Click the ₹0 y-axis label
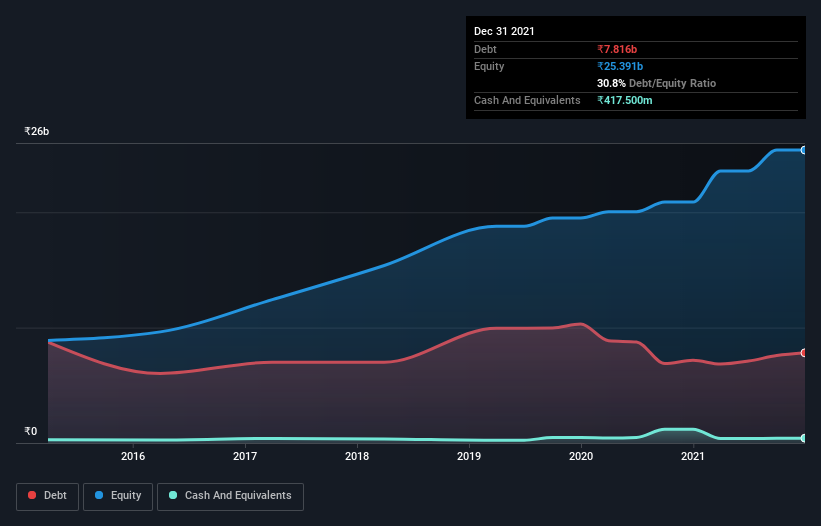Viewport: 821px width, 526px height. tap(31, 431)
